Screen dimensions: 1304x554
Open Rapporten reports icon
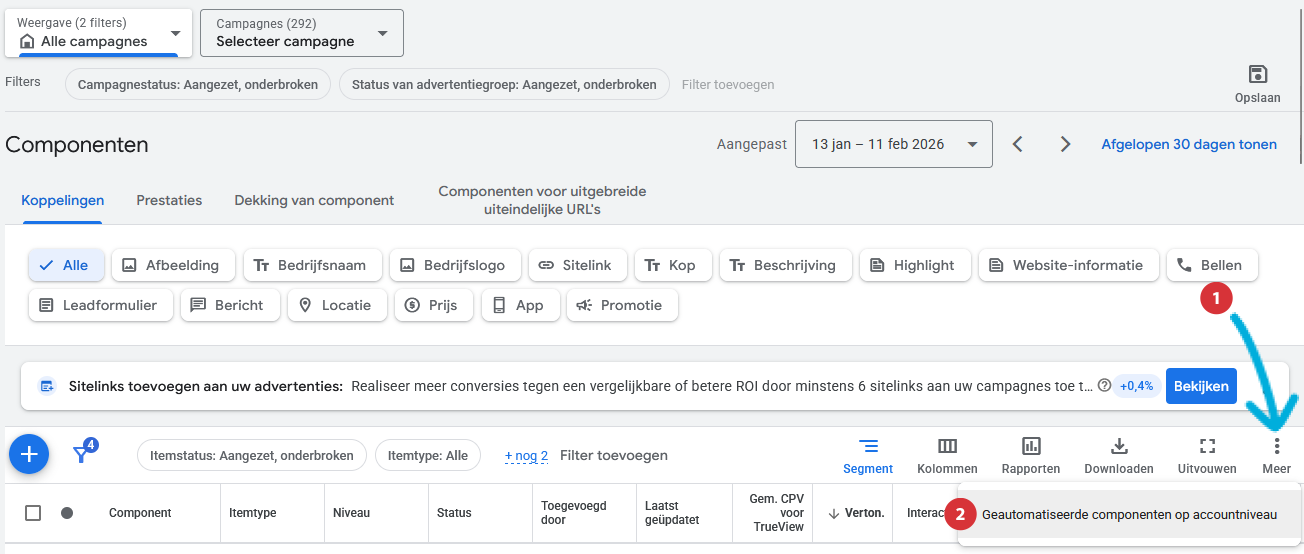[x=1031, y=455]
